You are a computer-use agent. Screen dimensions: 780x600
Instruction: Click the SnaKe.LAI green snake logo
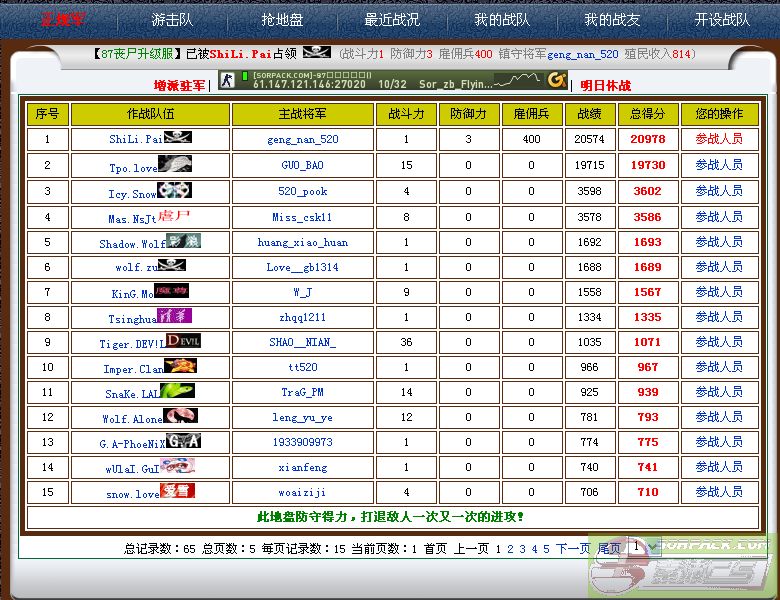pyautogui.click(x=177, y=391)
